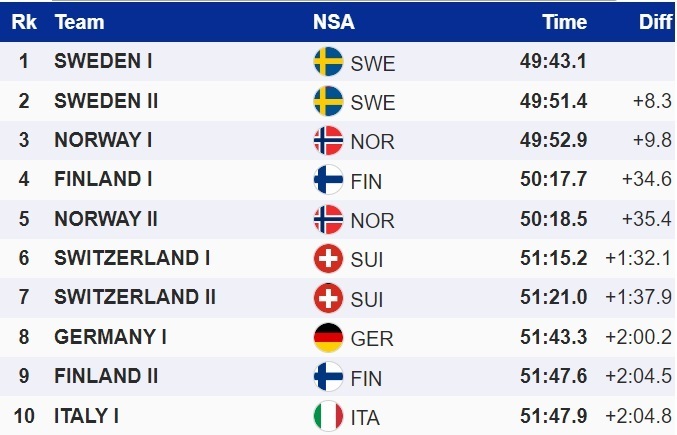
Task: Sort by the Team column header
Action: point(77,22)
